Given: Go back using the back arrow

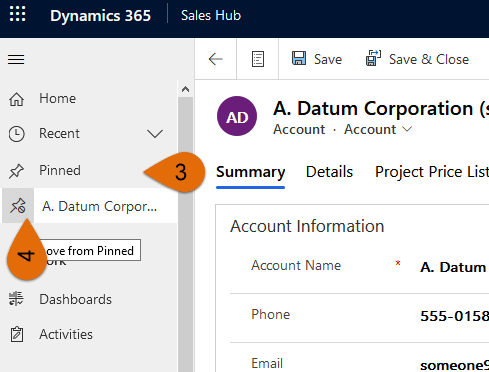Looking at the screenshot, I should 216,59.
